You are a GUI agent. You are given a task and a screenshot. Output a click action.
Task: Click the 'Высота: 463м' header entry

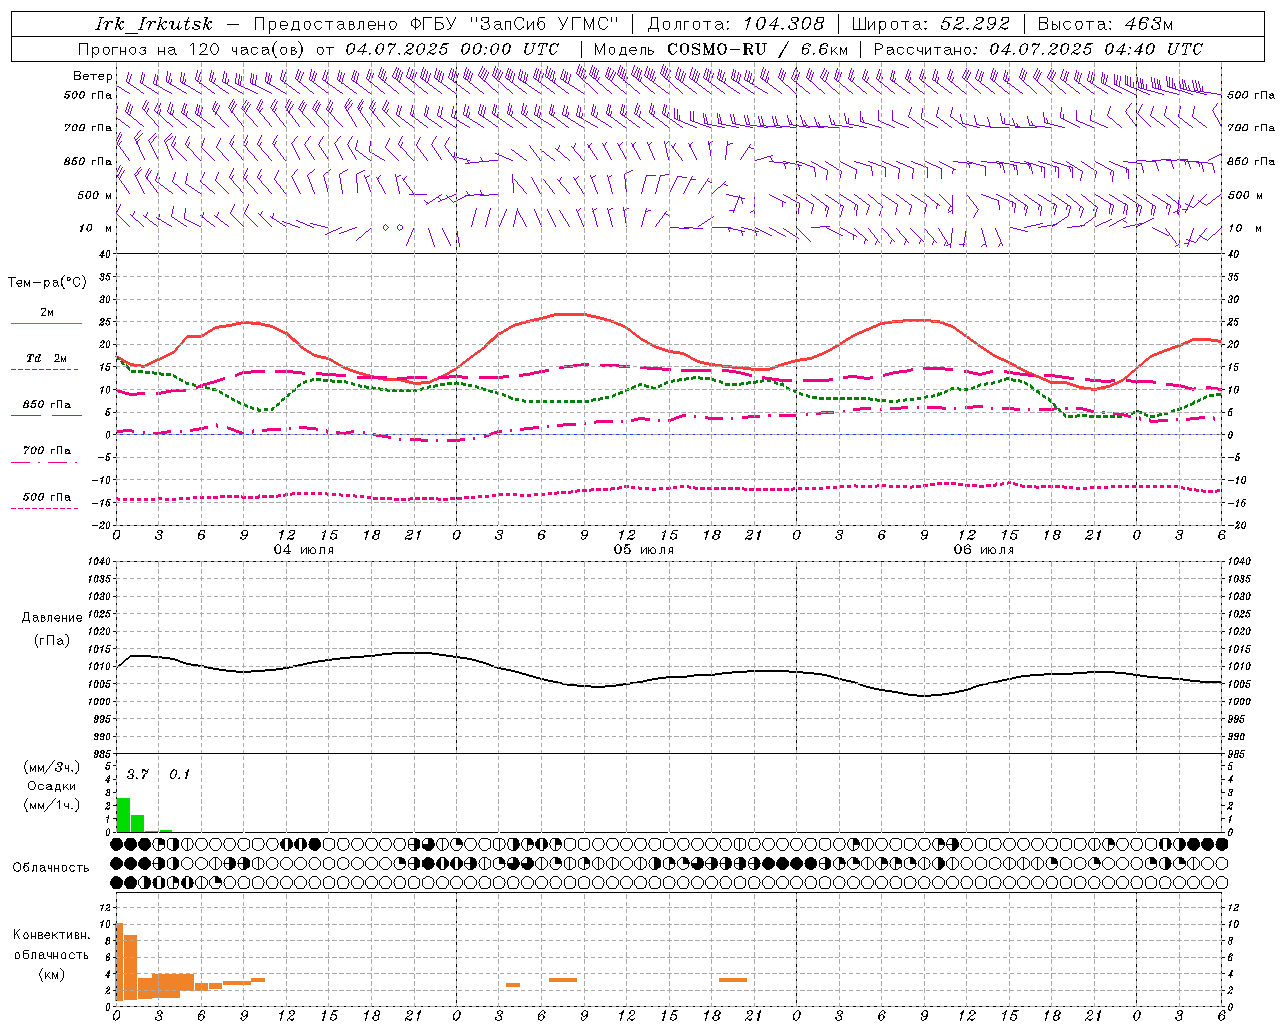click(x=1105, y=24)
